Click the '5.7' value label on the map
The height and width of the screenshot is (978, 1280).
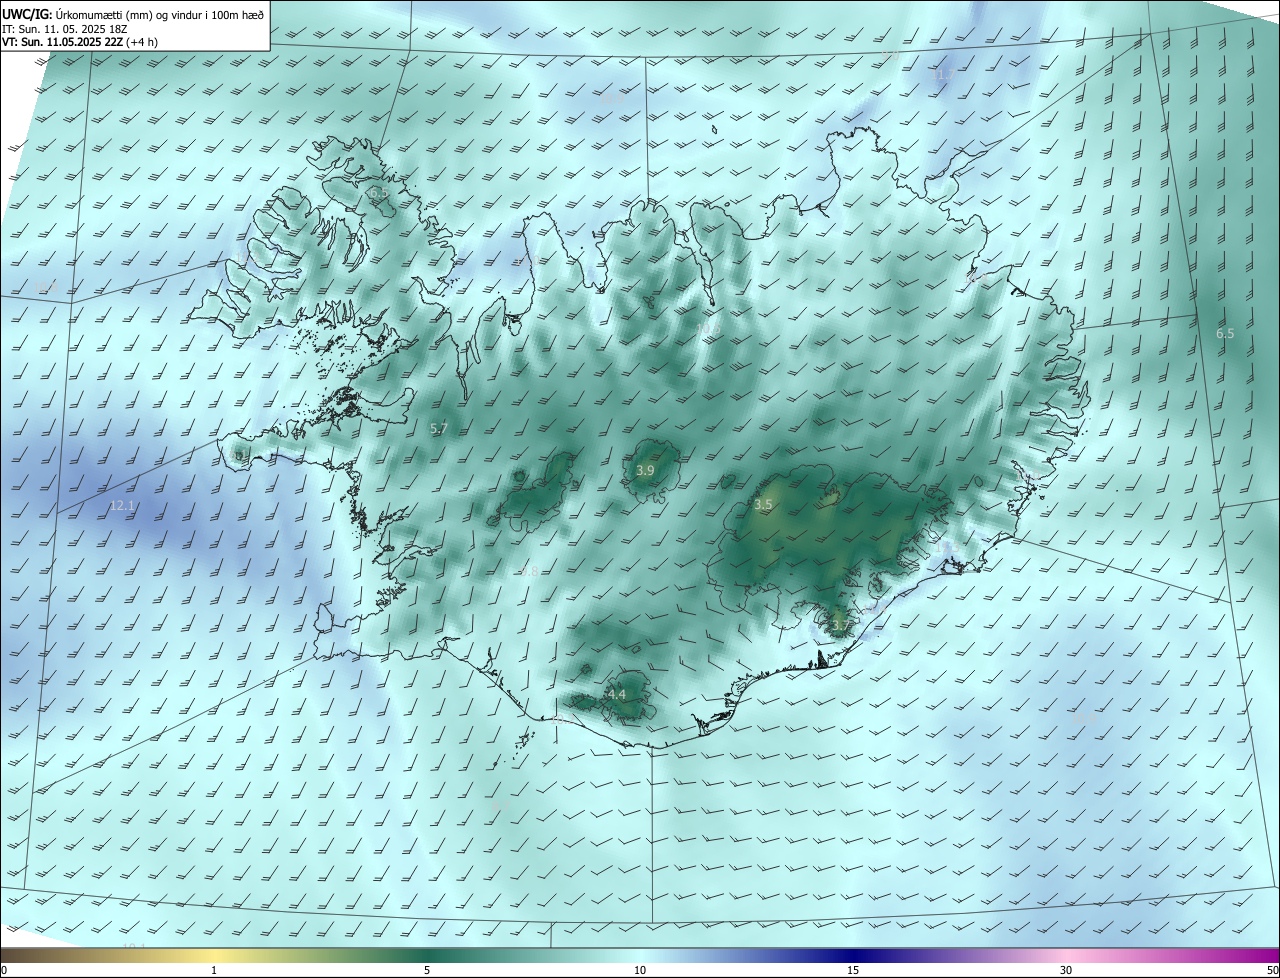(x=438, y=428)
